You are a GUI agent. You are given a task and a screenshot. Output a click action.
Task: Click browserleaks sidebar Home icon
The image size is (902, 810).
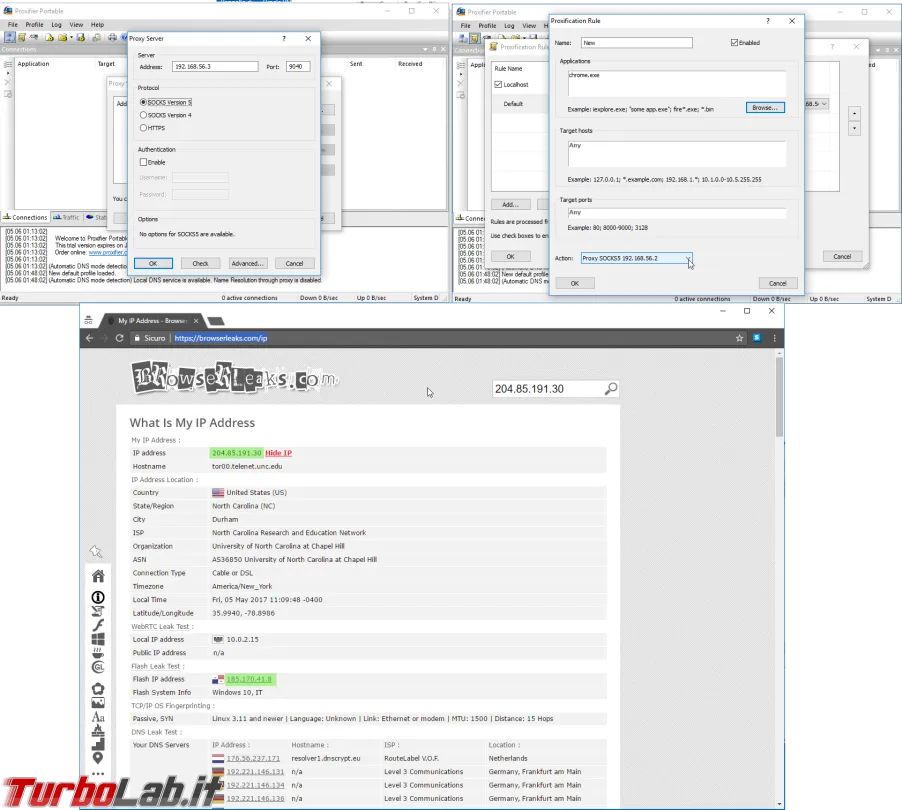pyautogui.click(x=98, y=576)
